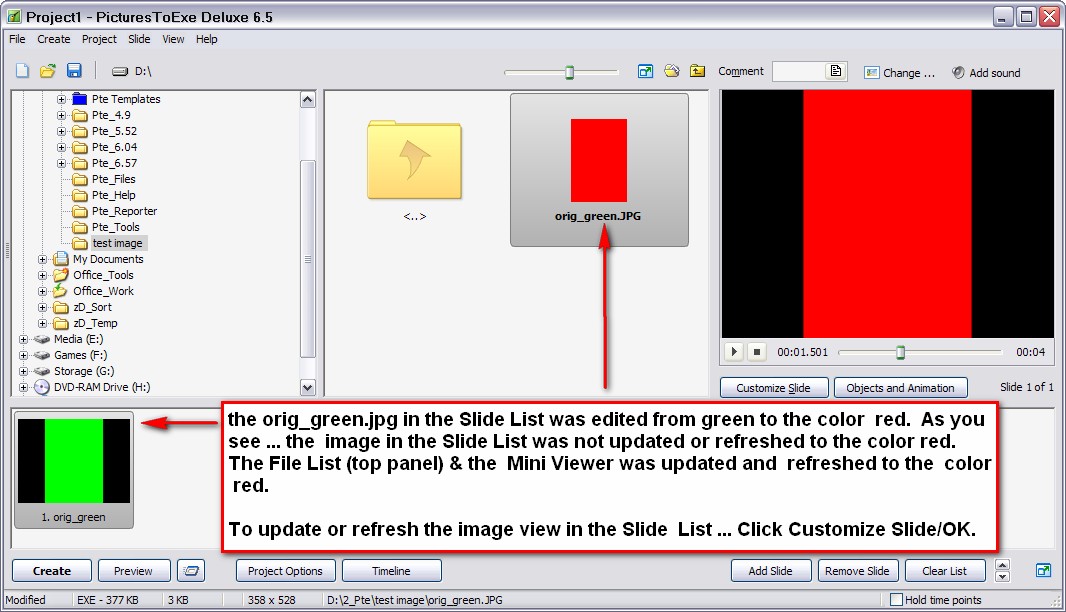Image resolution: width=1066 pixels, height=612 pixels.
Task: Enable the Hold time points checkbox
Action: 896,600
